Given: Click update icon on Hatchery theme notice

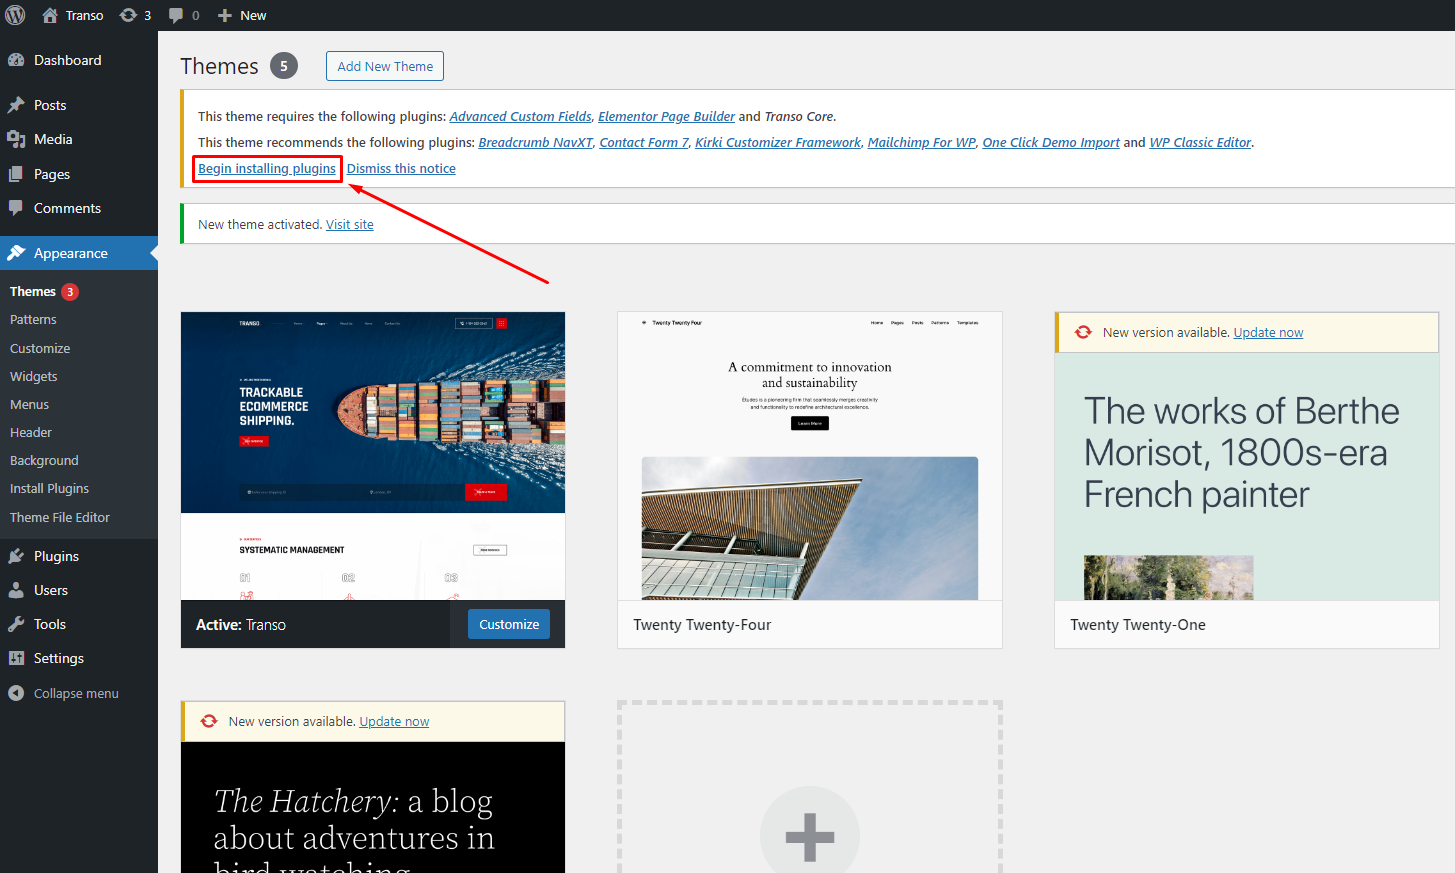Looking at the screenshot, I should (209, 721).
